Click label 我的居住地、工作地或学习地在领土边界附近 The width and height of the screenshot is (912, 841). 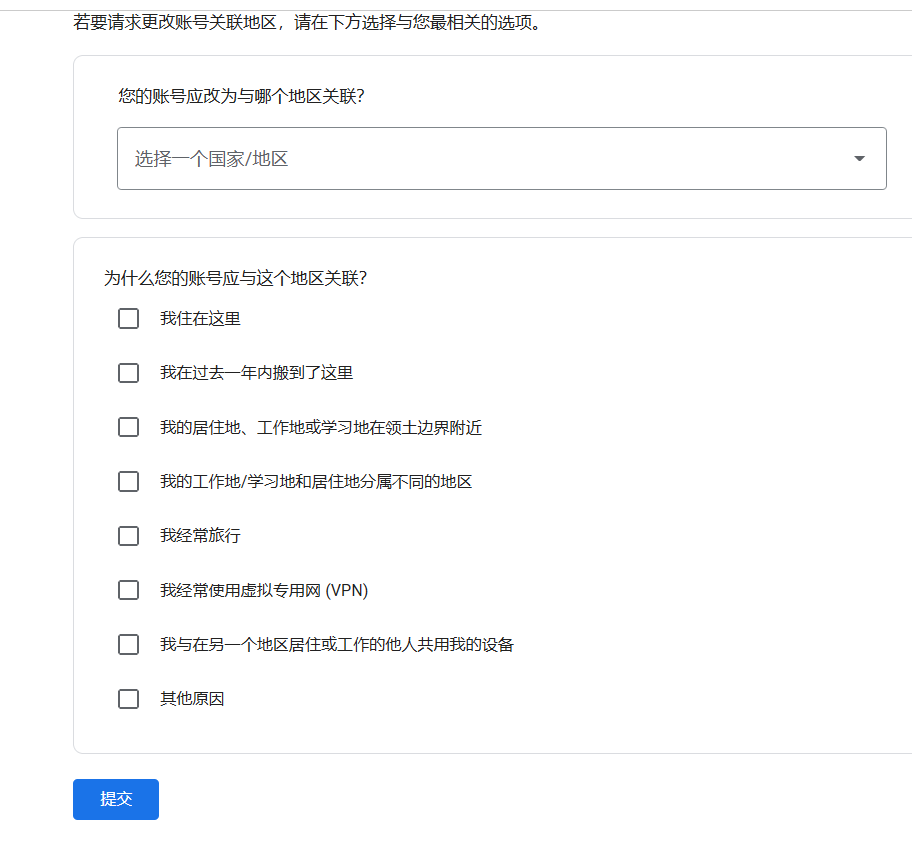[x=321, y=427]
